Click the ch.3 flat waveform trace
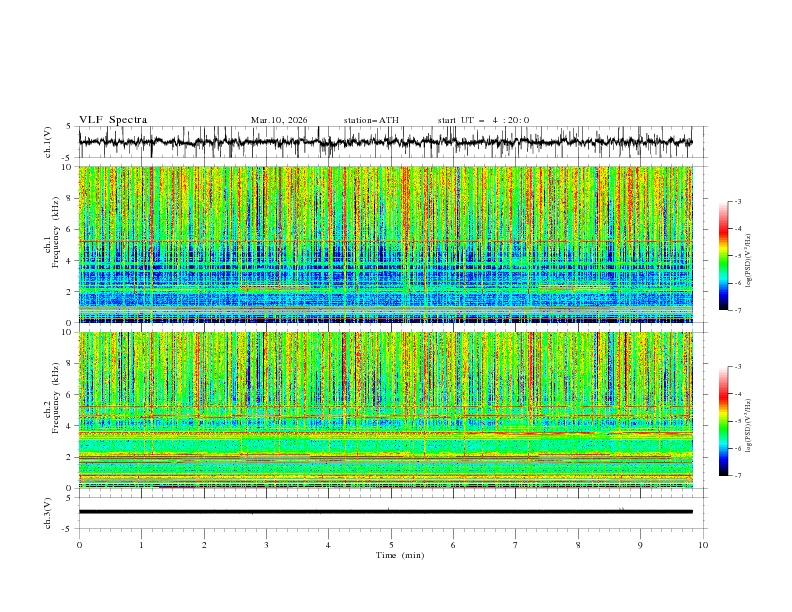Viewport: 792px width, 612px height. (x=386, y=512)
